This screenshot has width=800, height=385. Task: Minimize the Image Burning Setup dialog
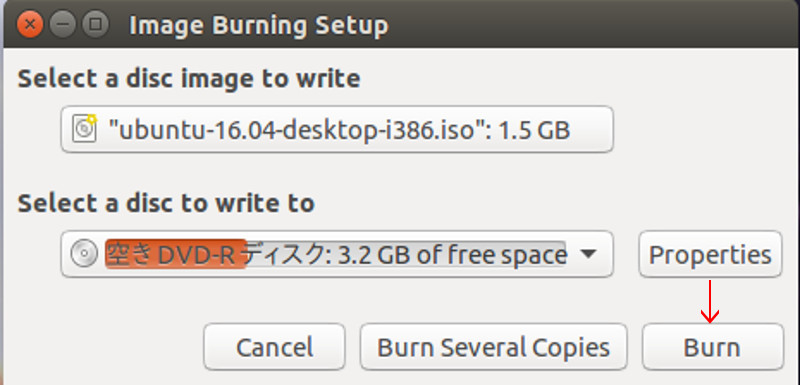62,24
